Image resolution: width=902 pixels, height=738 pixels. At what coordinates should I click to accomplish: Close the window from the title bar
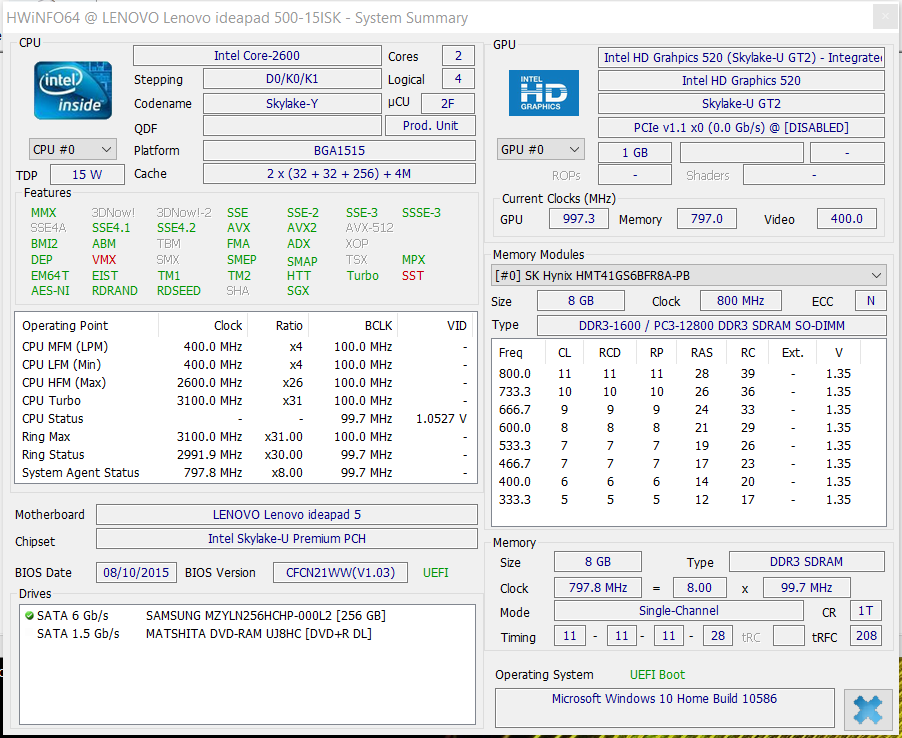click(x=886, y=17)
